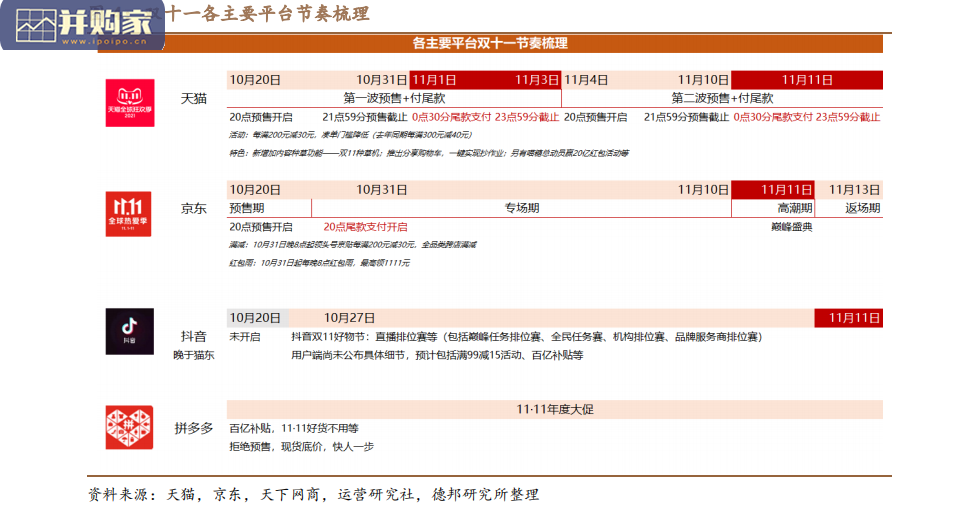
Task: Click 20点预售开启 under 天猫 10月20日
Action: (261, 117)
